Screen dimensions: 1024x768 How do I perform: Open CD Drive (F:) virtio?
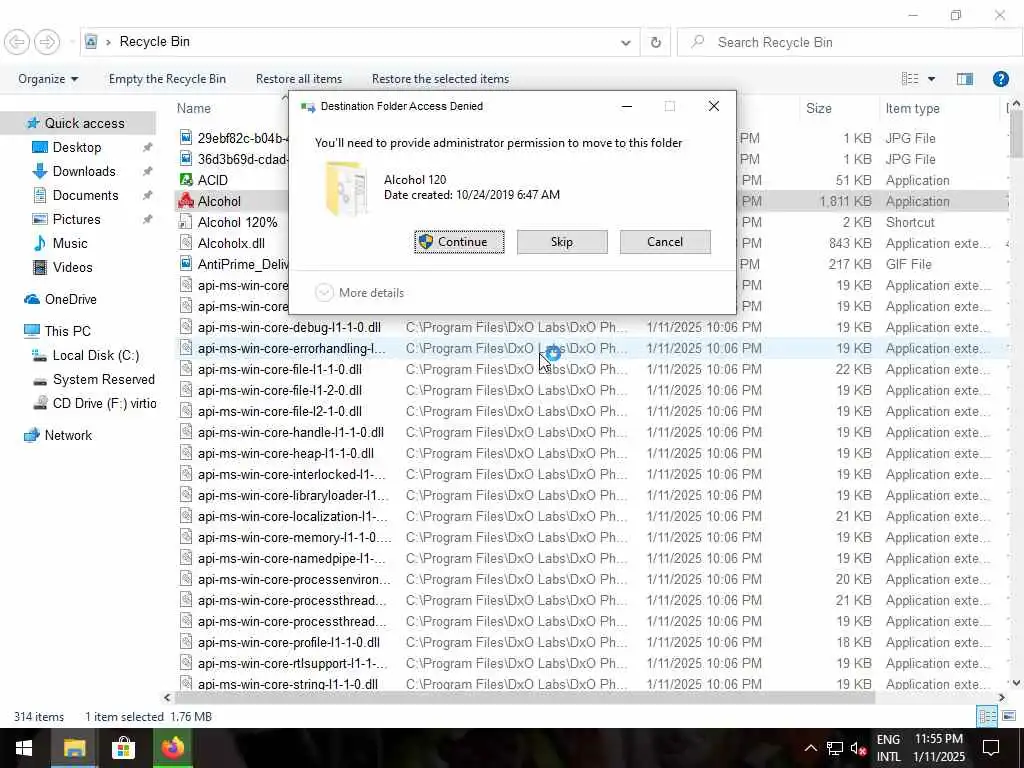103,404
